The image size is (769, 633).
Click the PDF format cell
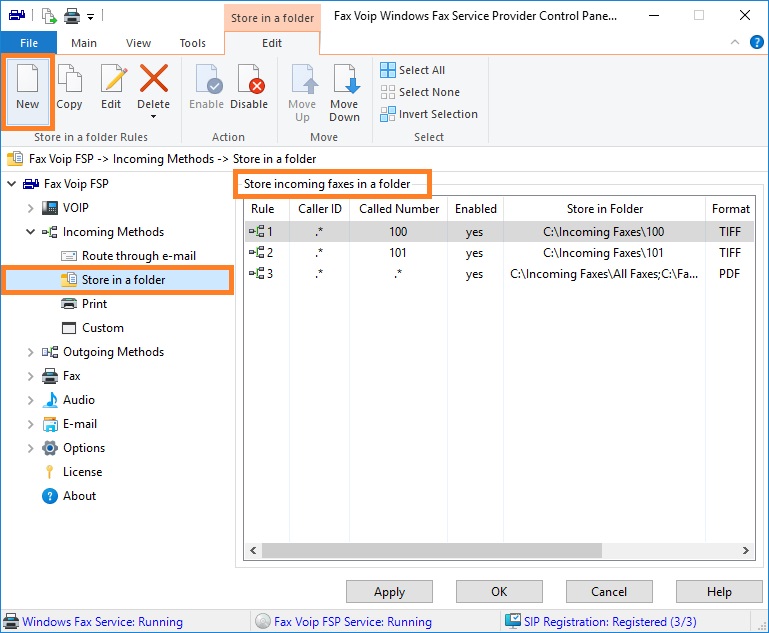729,274
